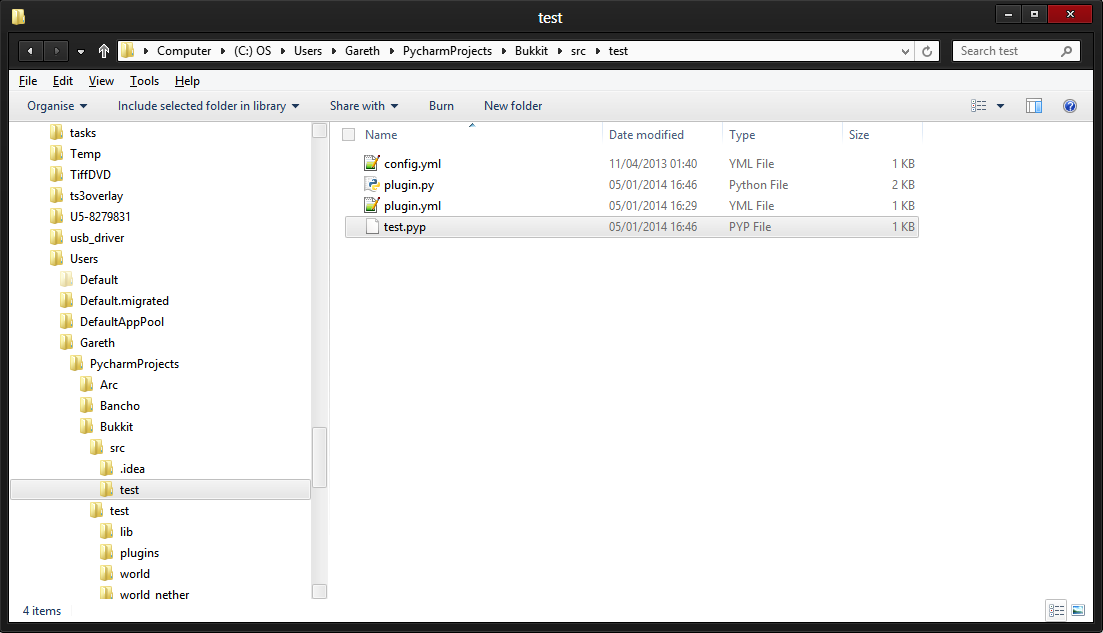
Task: Click the scroll up arrow in tree
Action: [x=319, y=131]
